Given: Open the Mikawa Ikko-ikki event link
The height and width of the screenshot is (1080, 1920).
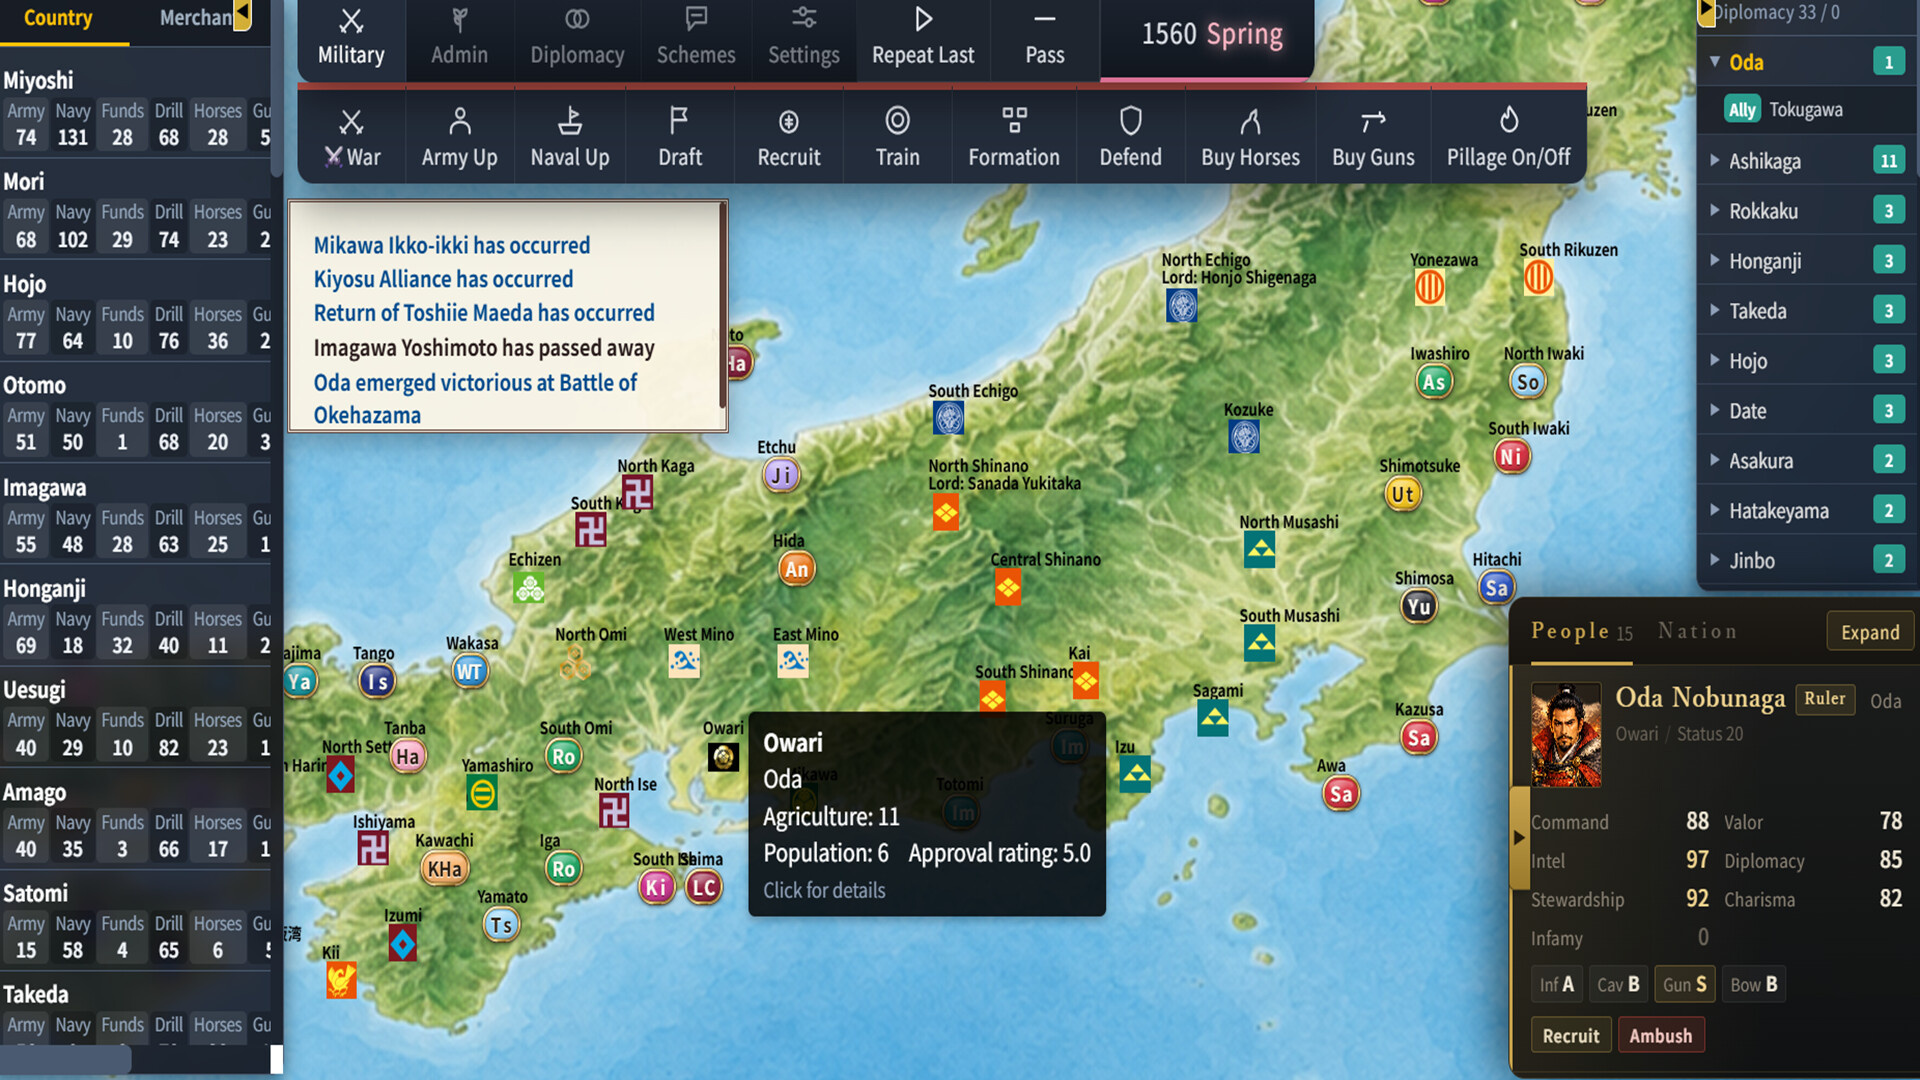Looking at the screenshot, I should coord(452,245).
